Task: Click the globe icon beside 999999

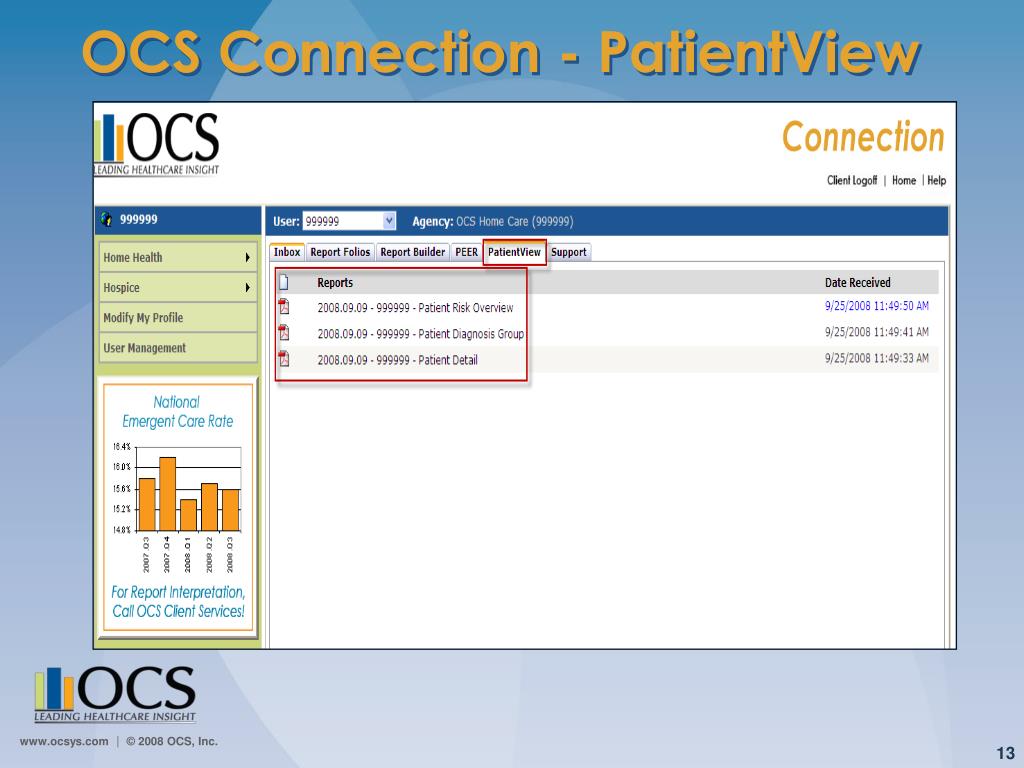Action: pos(106,219)
